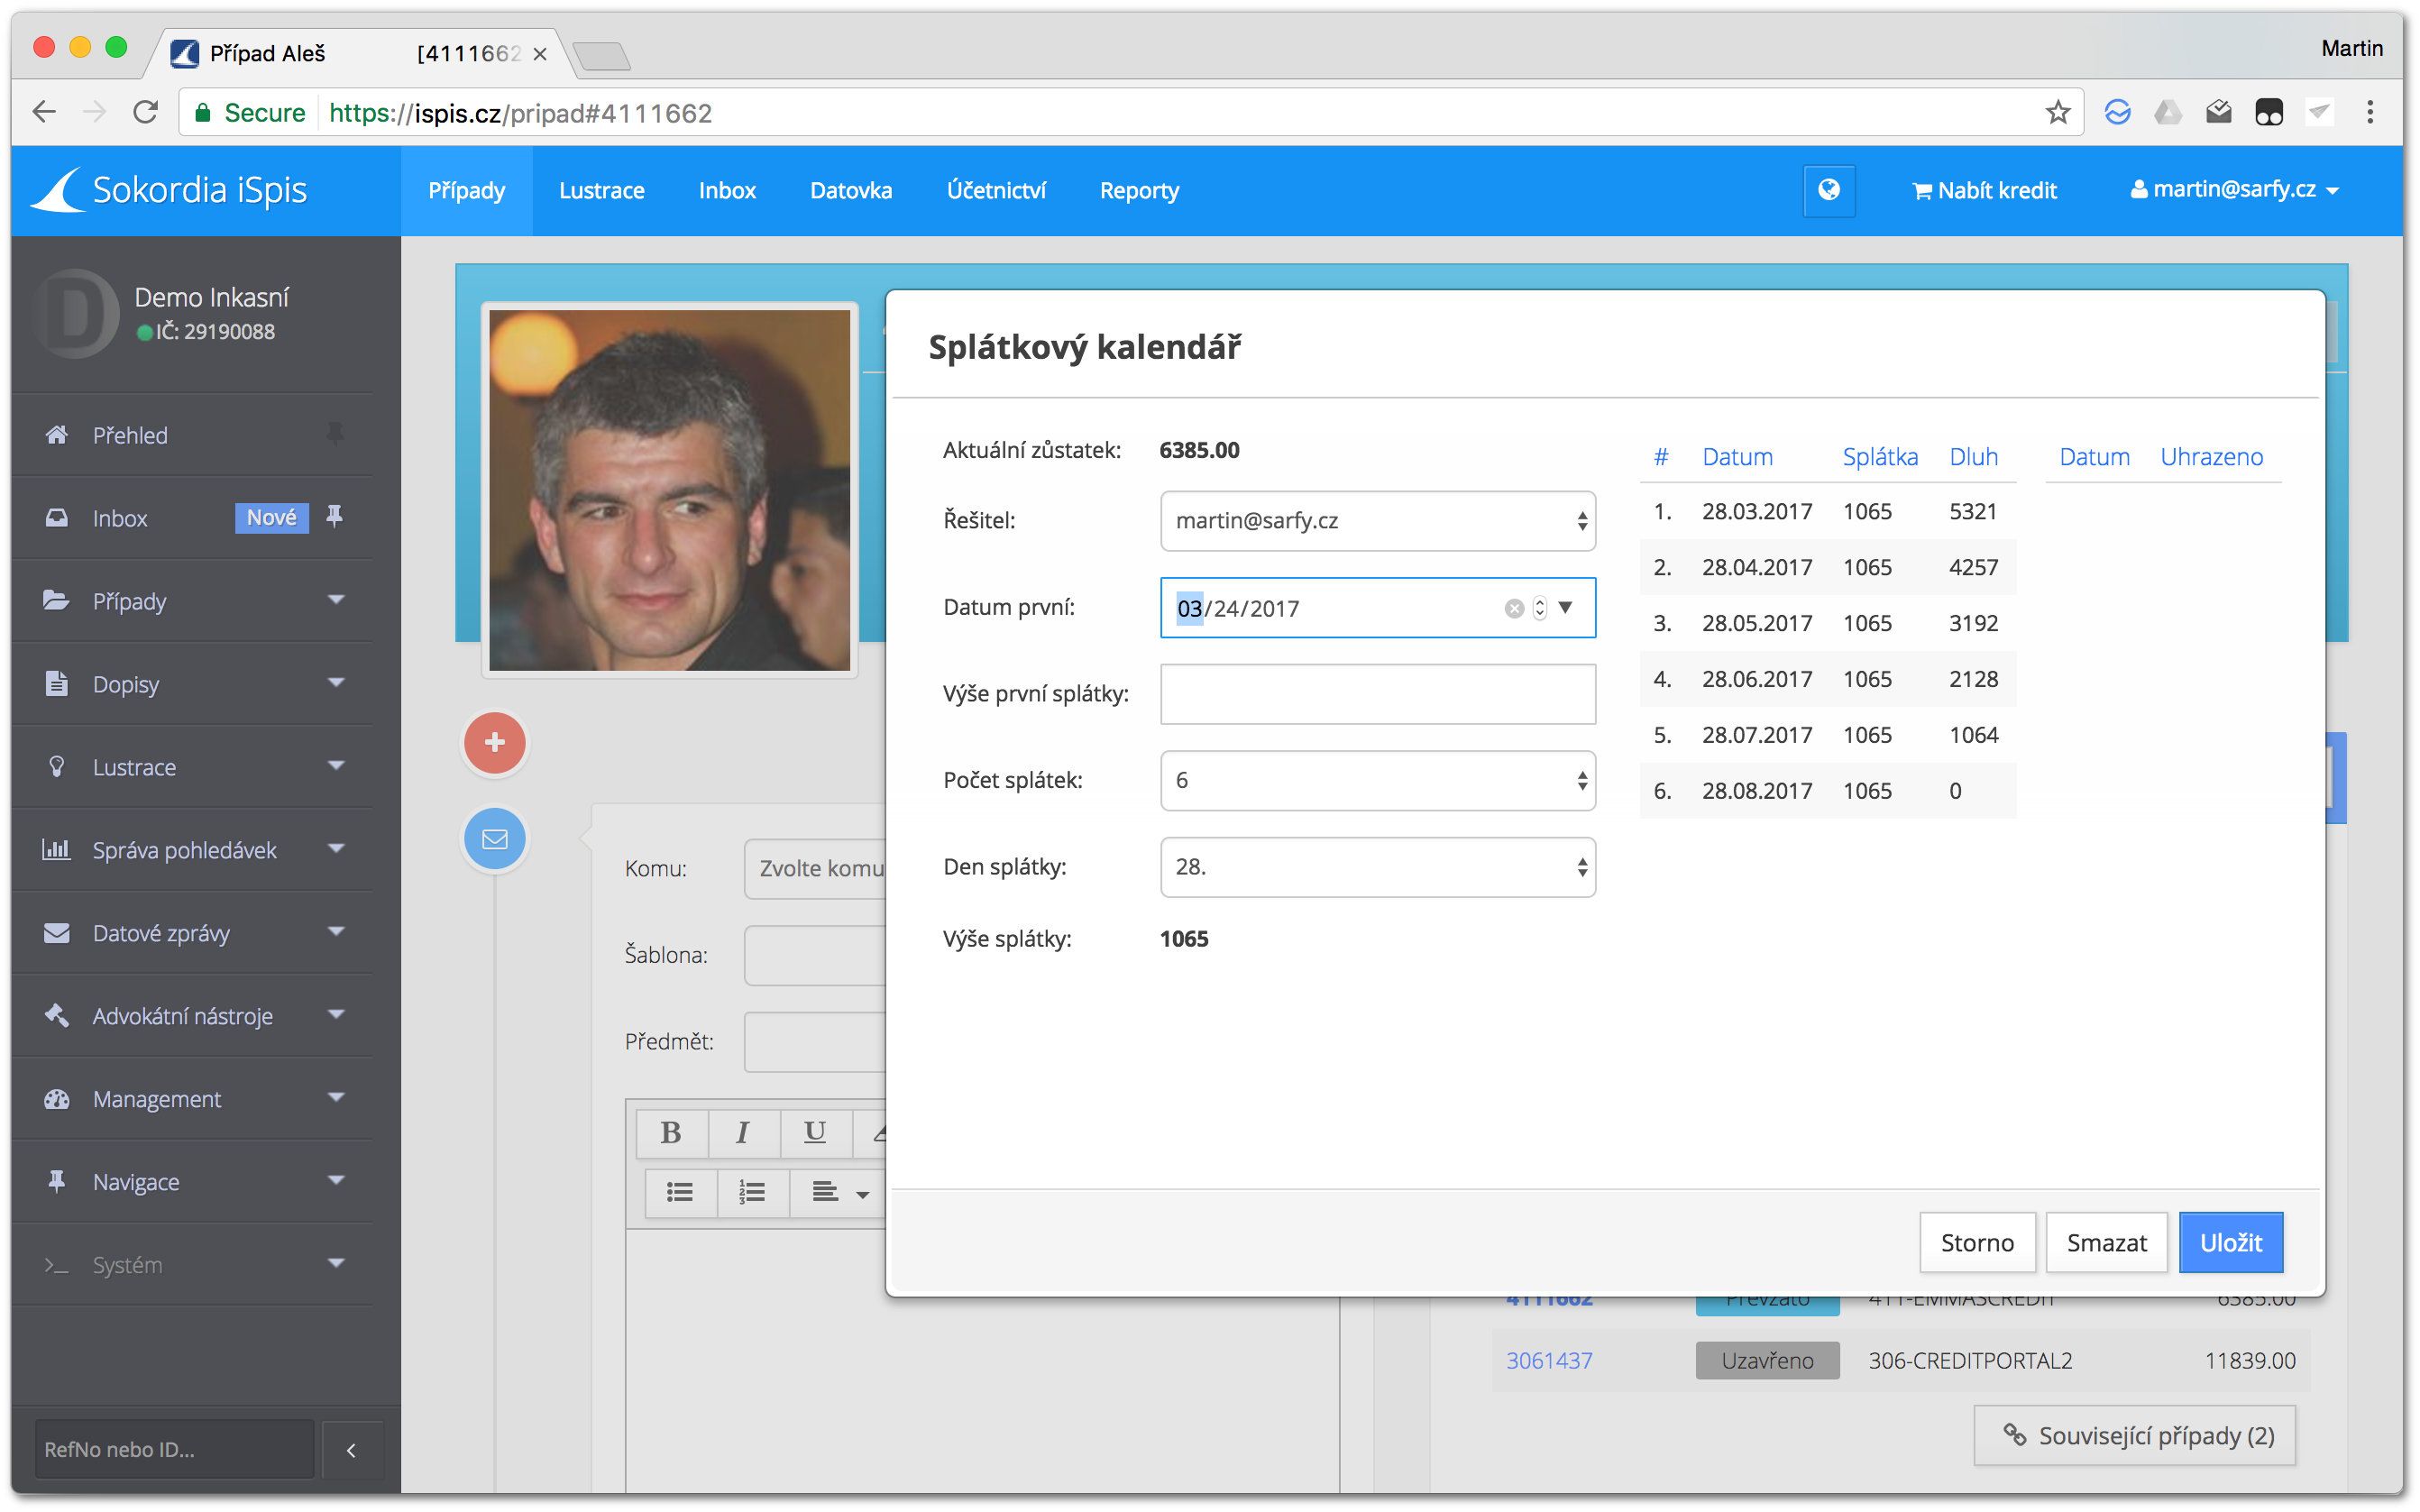Click the date picker stepper arrows
Screen dimensions: 2420x1512
tap(1540, 608)
